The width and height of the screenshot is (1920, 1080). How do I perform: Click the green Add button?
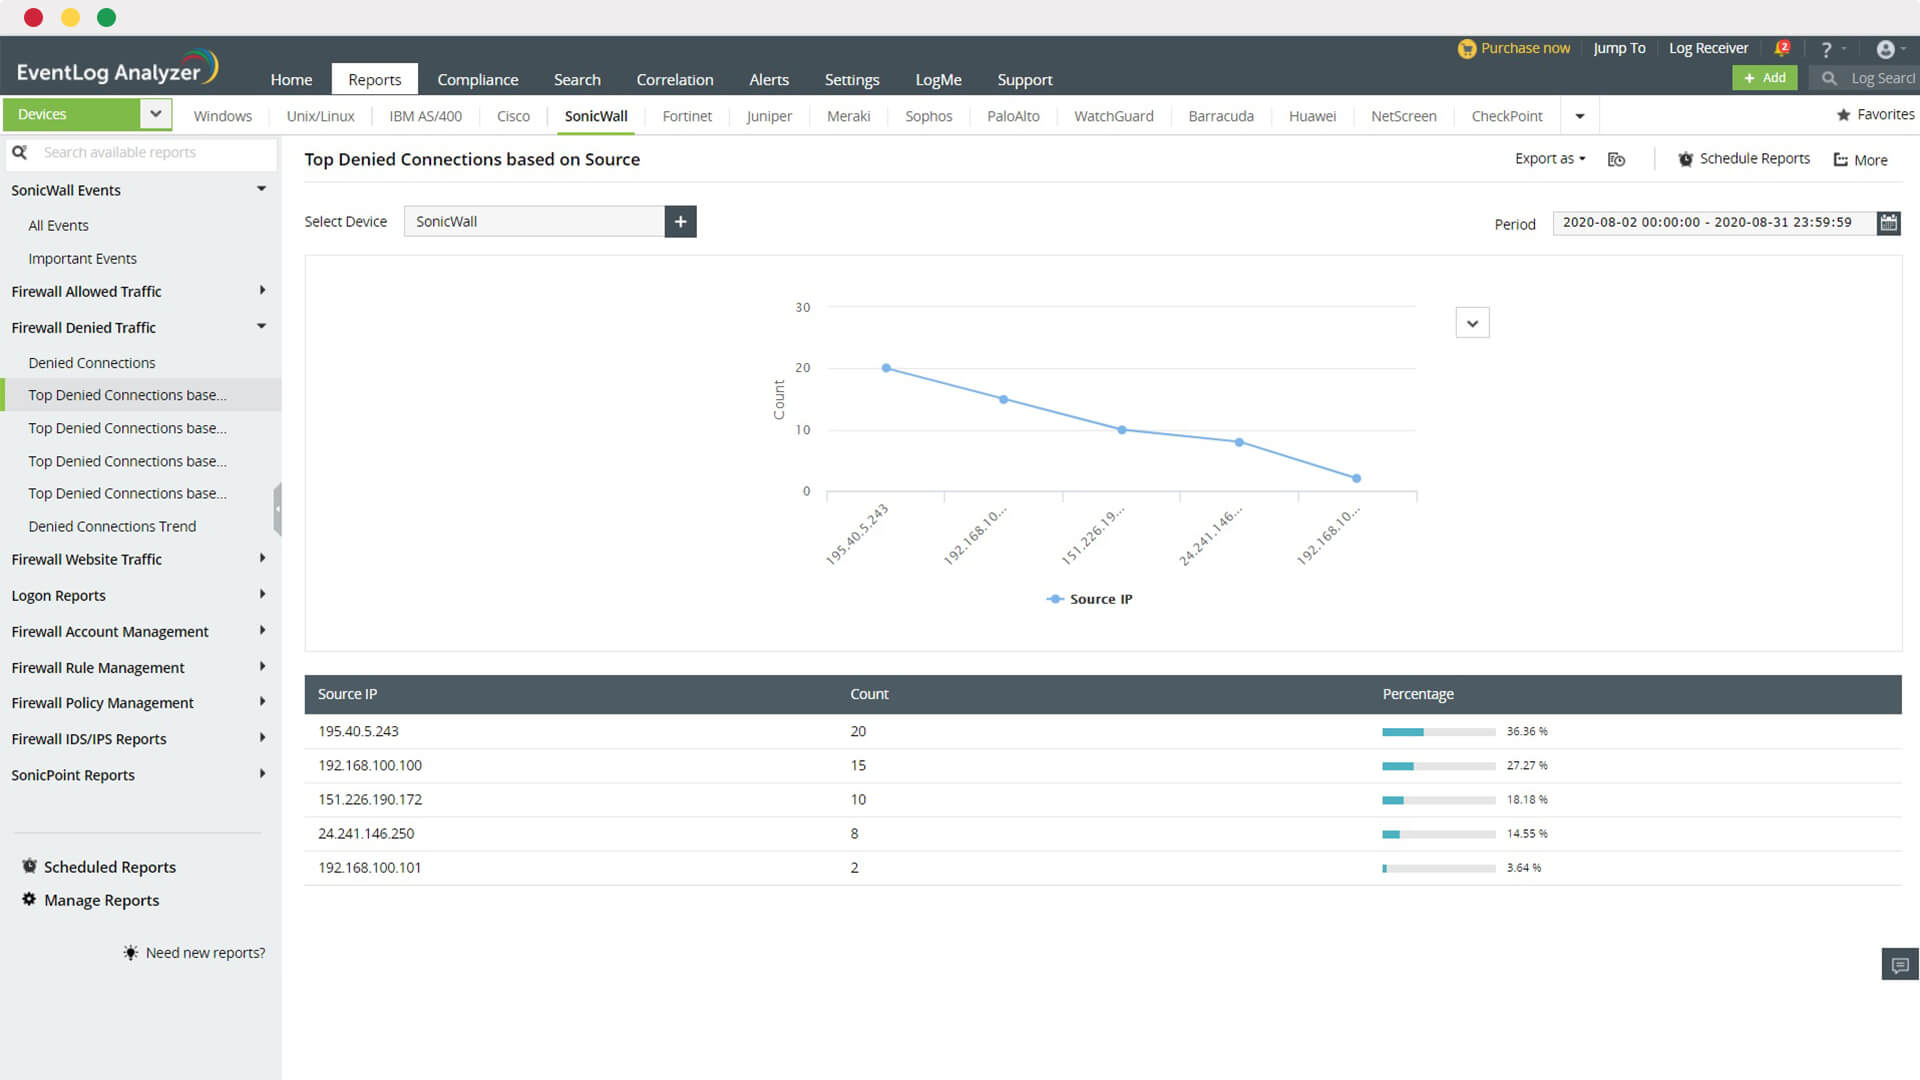coord(1764,78)
